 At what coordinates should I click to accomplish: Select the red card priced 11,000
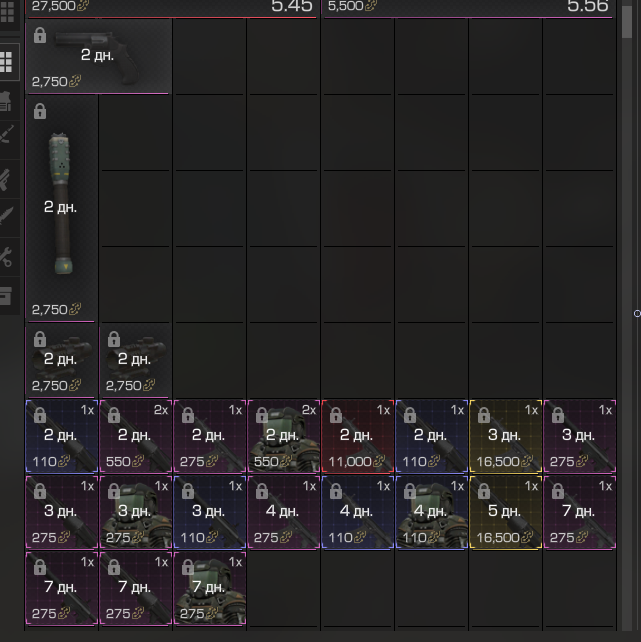358,436
